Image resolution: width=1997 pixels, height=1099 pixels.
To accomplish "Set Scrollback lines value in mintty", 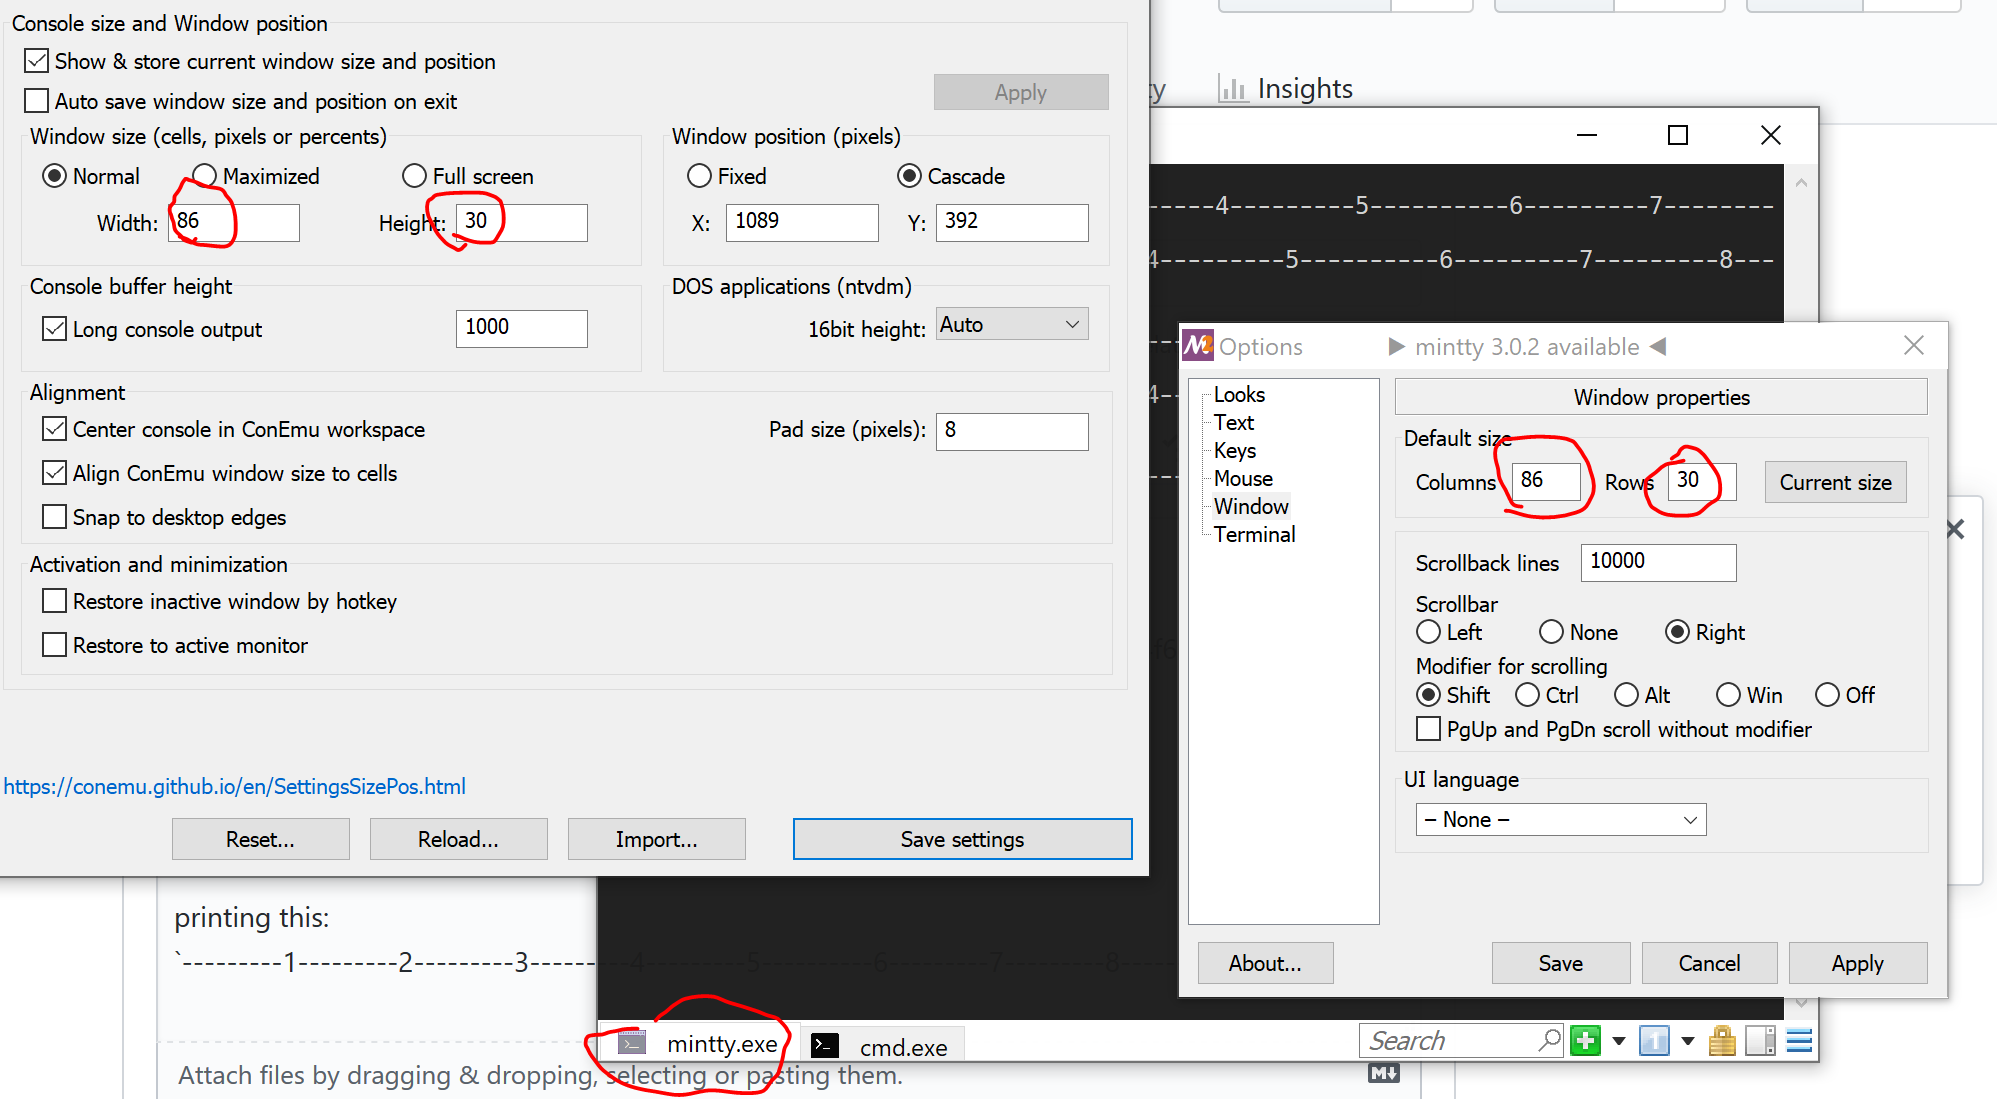I will 1658,562.
